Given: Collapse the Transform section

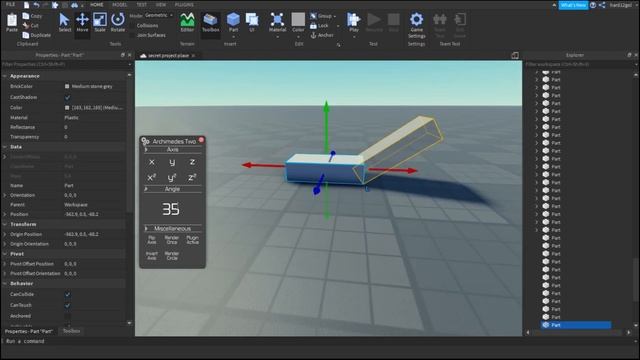Looking at the screenshot, I should (4, 224).
